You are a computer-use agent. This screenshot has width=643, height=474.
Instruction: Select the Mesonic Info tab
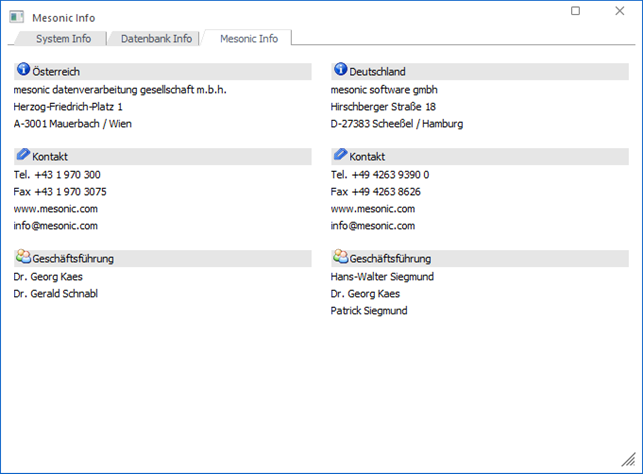click(x=249, y=38)
